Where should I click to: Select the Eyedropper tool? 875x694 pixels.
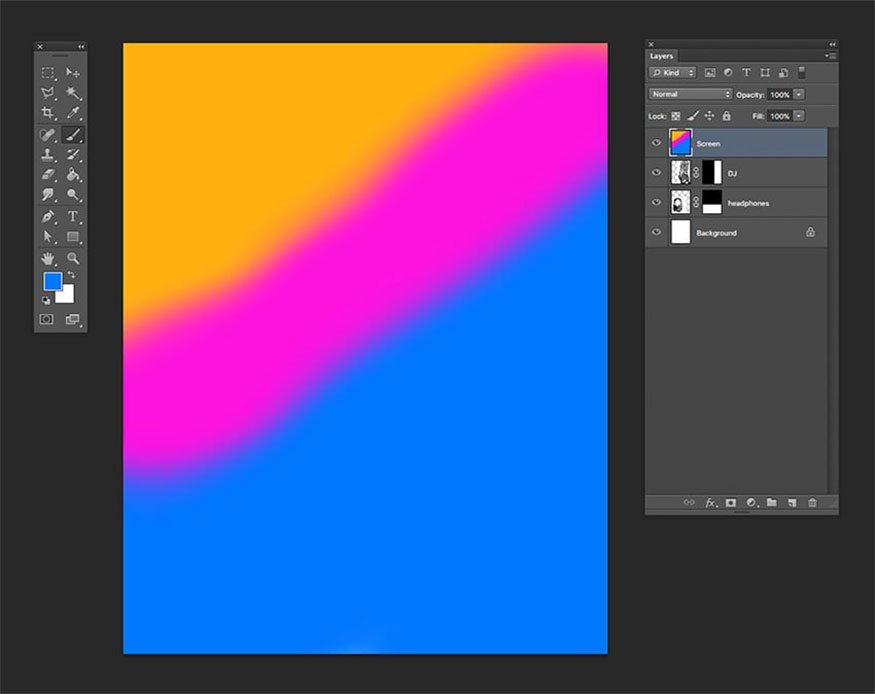coord(73,114)
